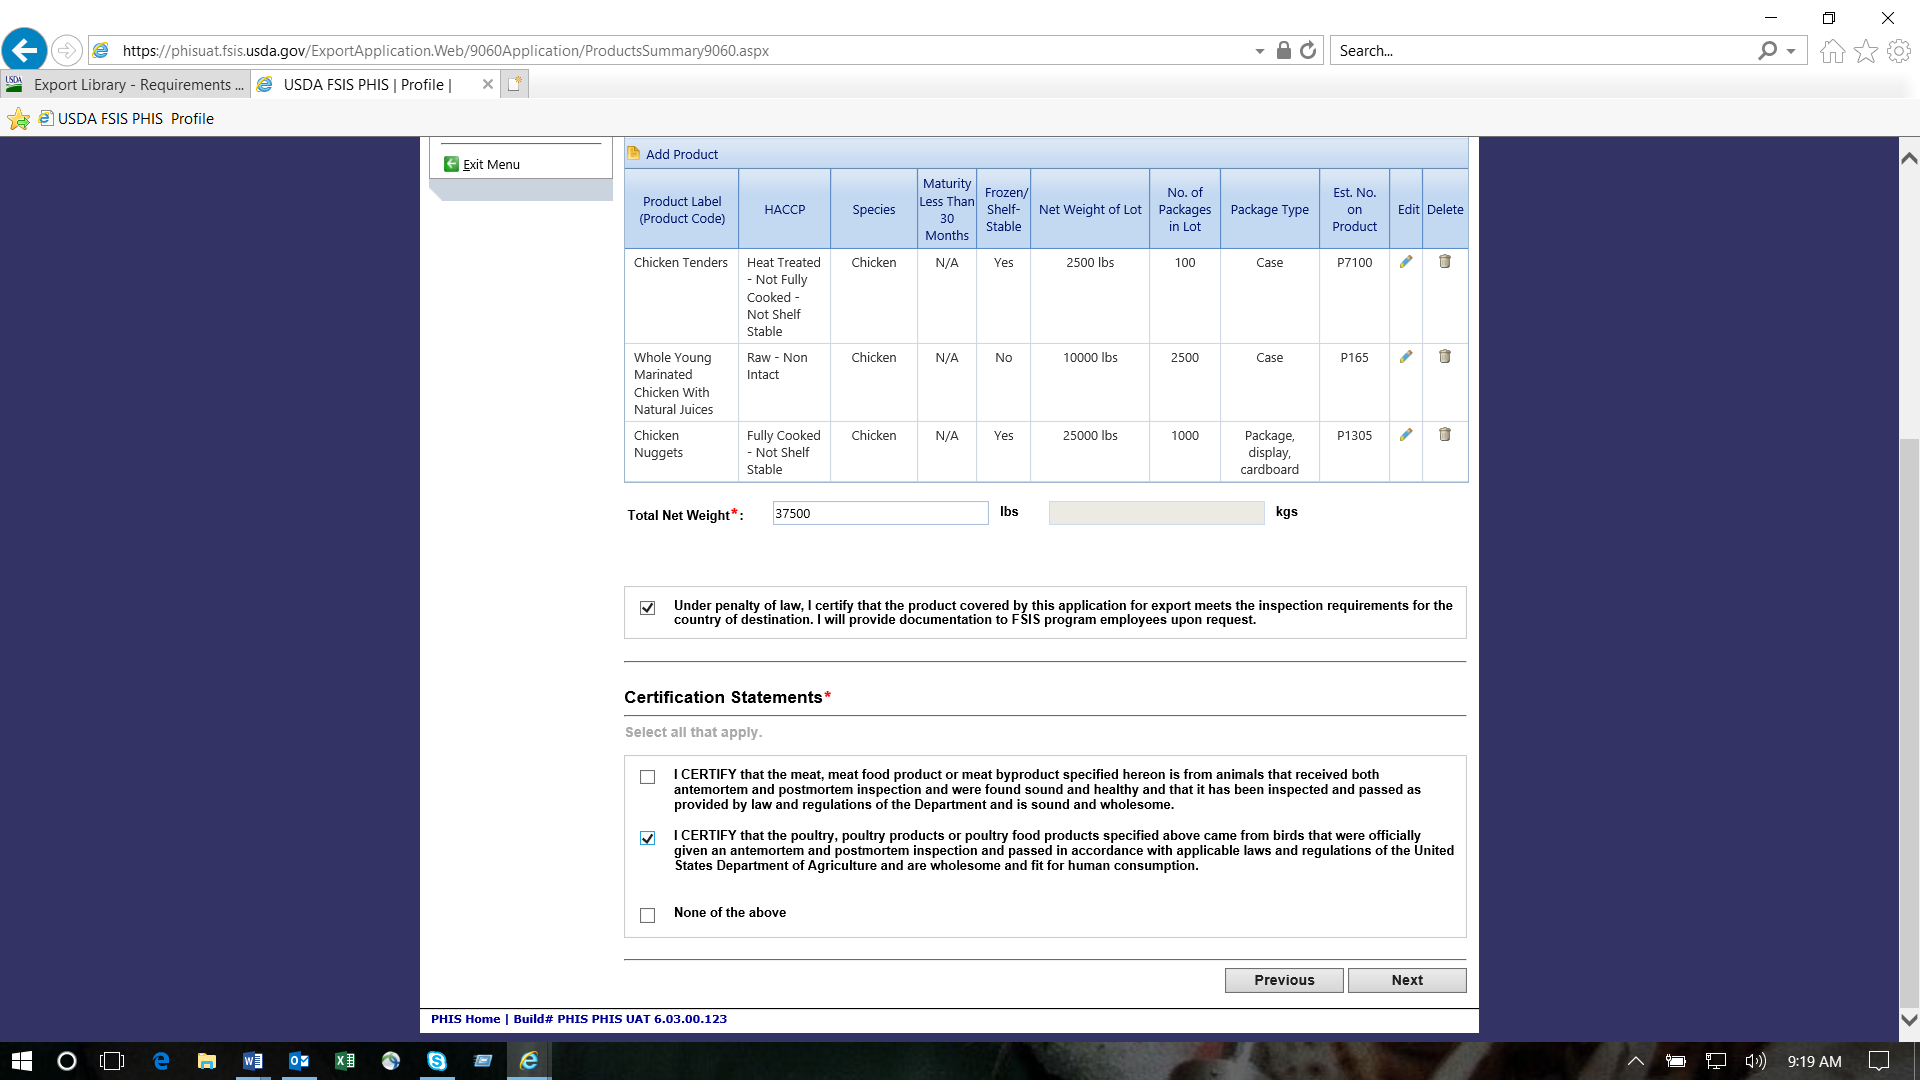The image size is (1920, 1080).
Task: Show hidden system tray icons chevron
Action: tap(1636, 1061)
